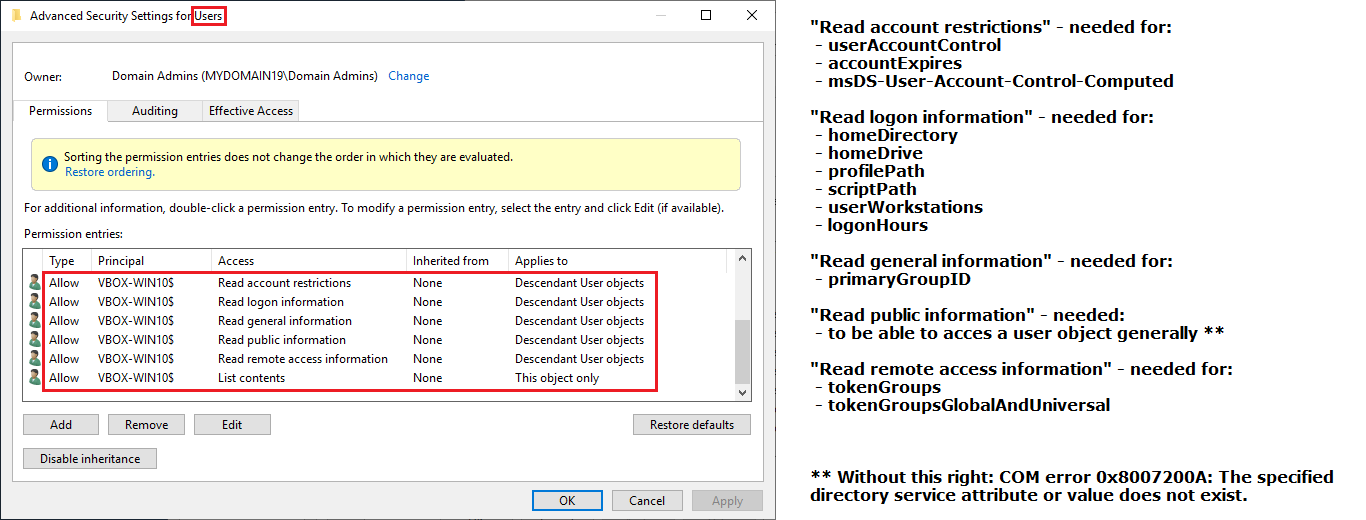1366x520 pixels.
Task: Click the Edit button
Action: point(232,425)
